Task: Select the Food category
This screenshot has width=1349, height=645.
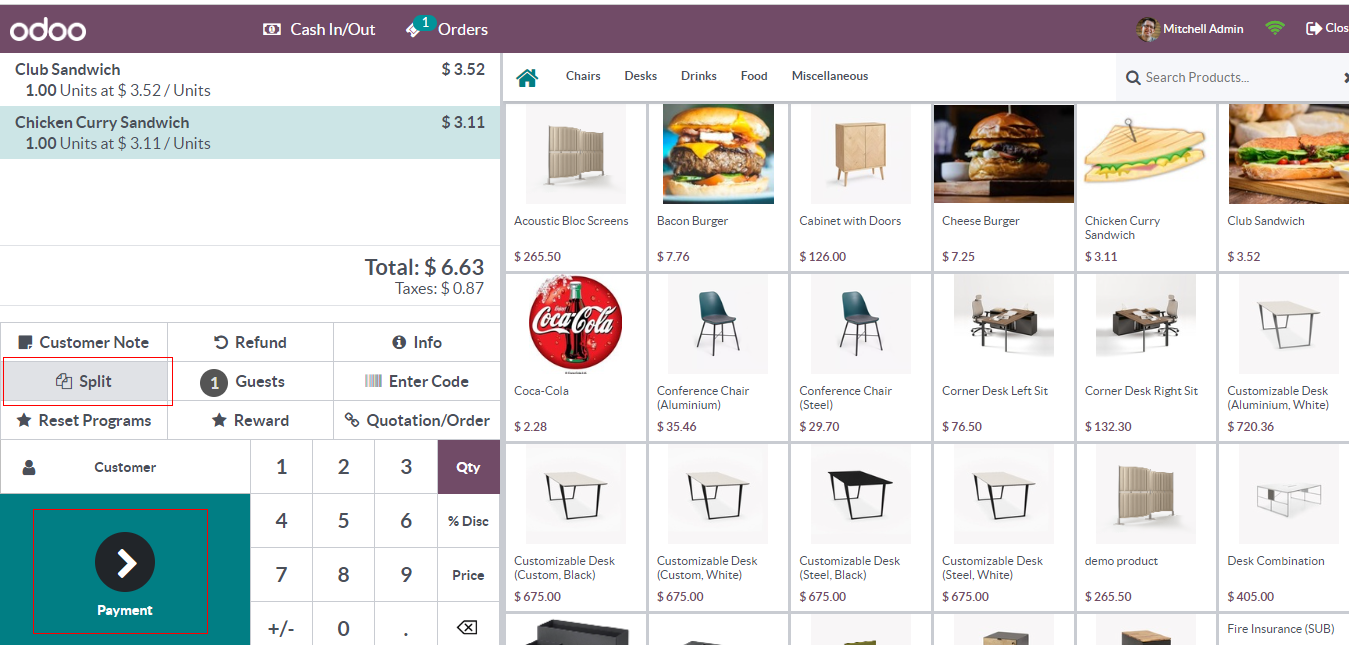Action: coord(754,76)
